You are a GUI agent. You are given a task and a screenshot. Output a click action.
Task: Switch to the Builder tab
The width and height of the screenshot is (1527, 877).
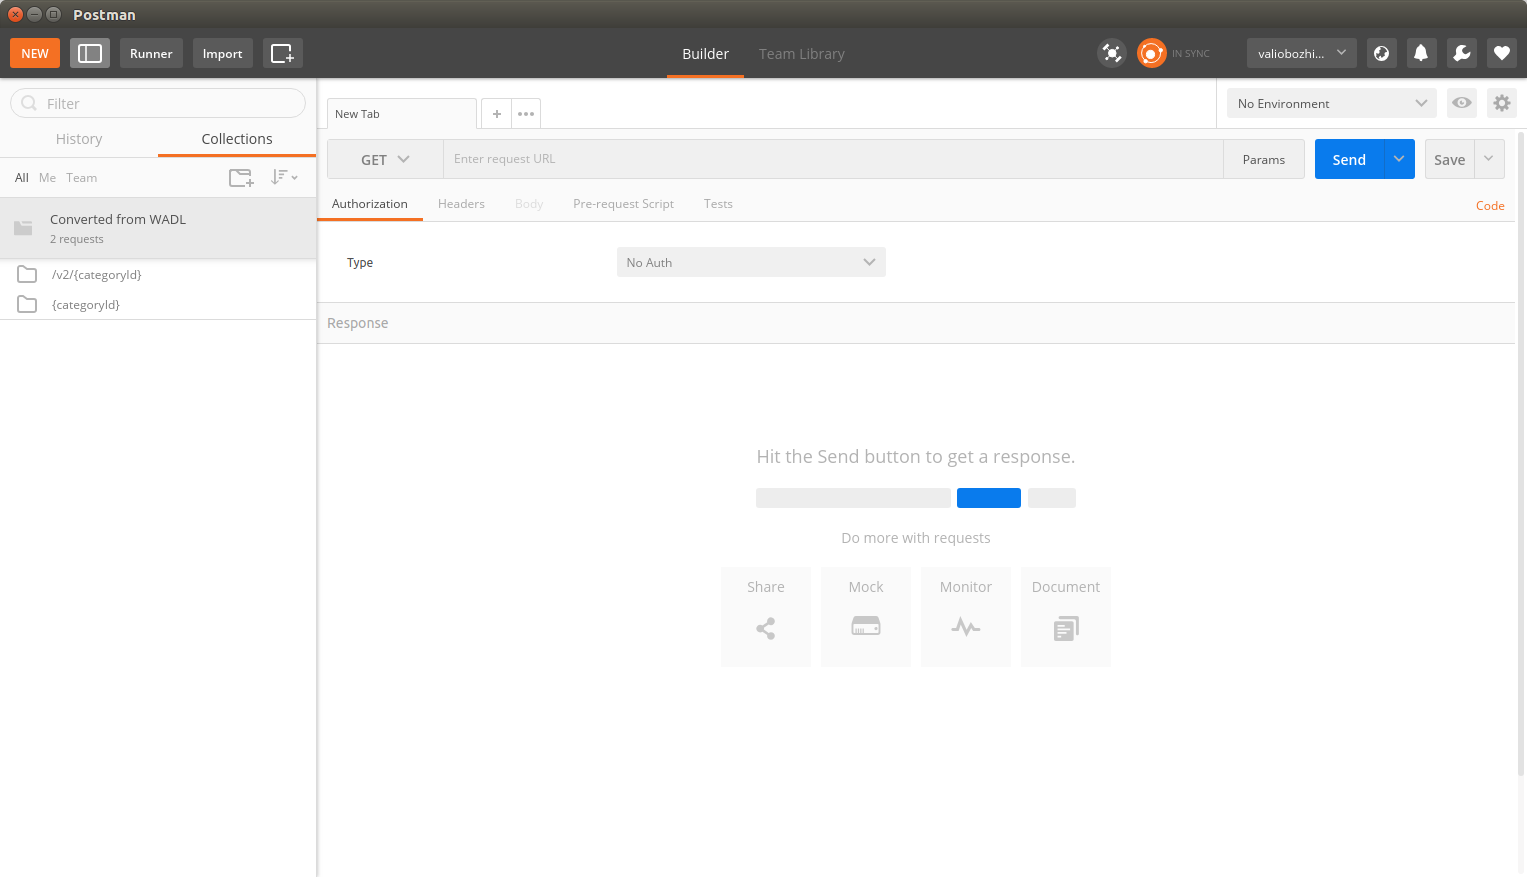[705, 54]
